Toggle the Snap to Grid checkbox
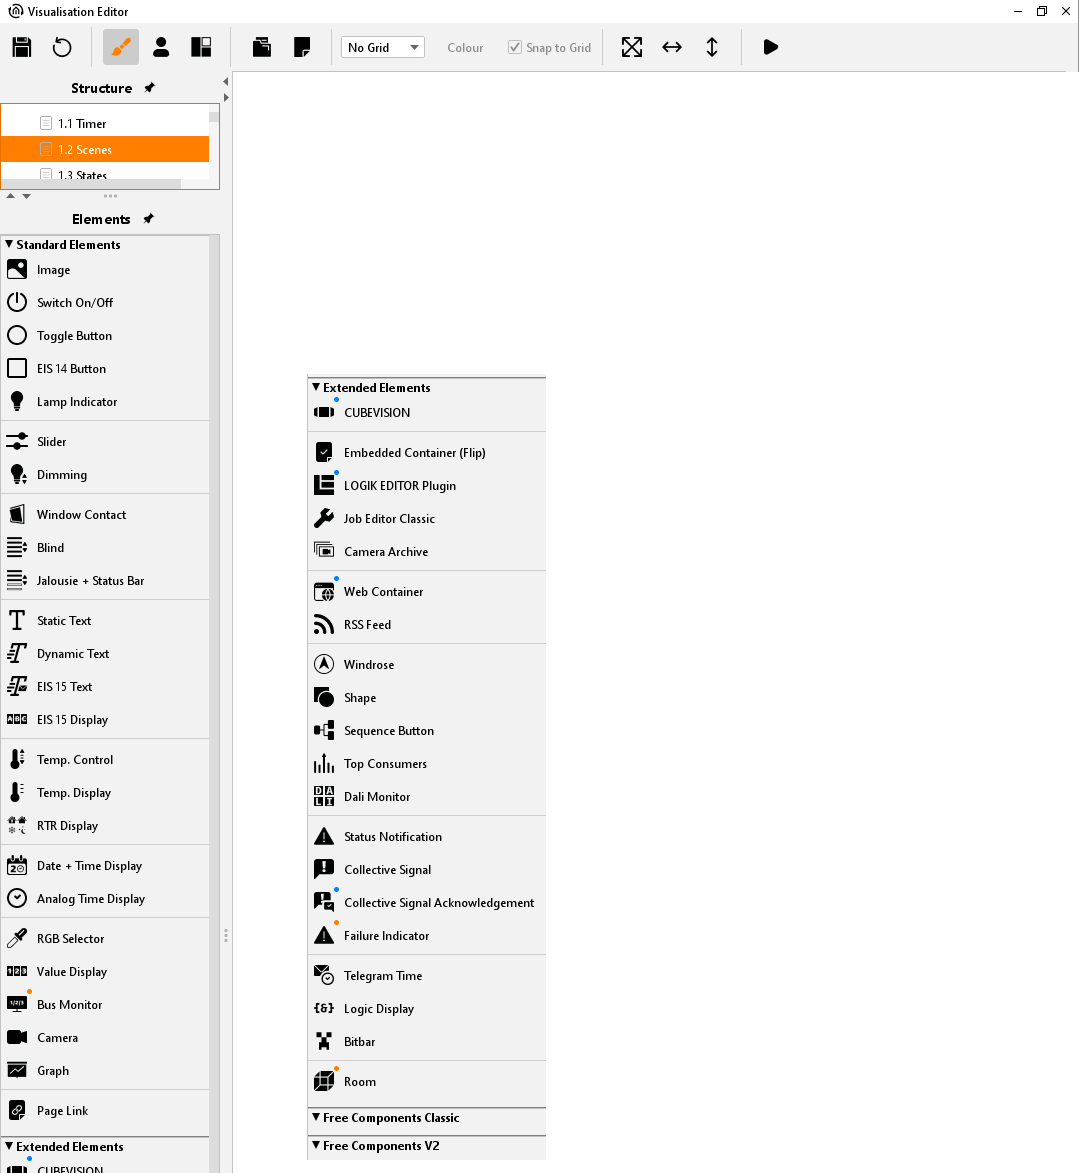 click(515, 47)
